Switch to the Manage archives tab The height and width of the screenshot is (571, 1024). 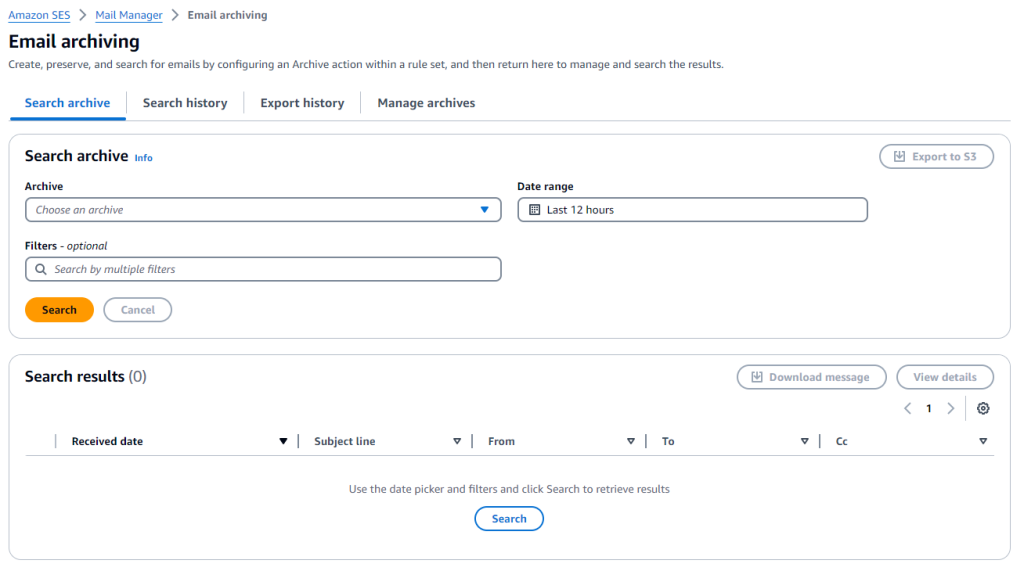[426, 103]
